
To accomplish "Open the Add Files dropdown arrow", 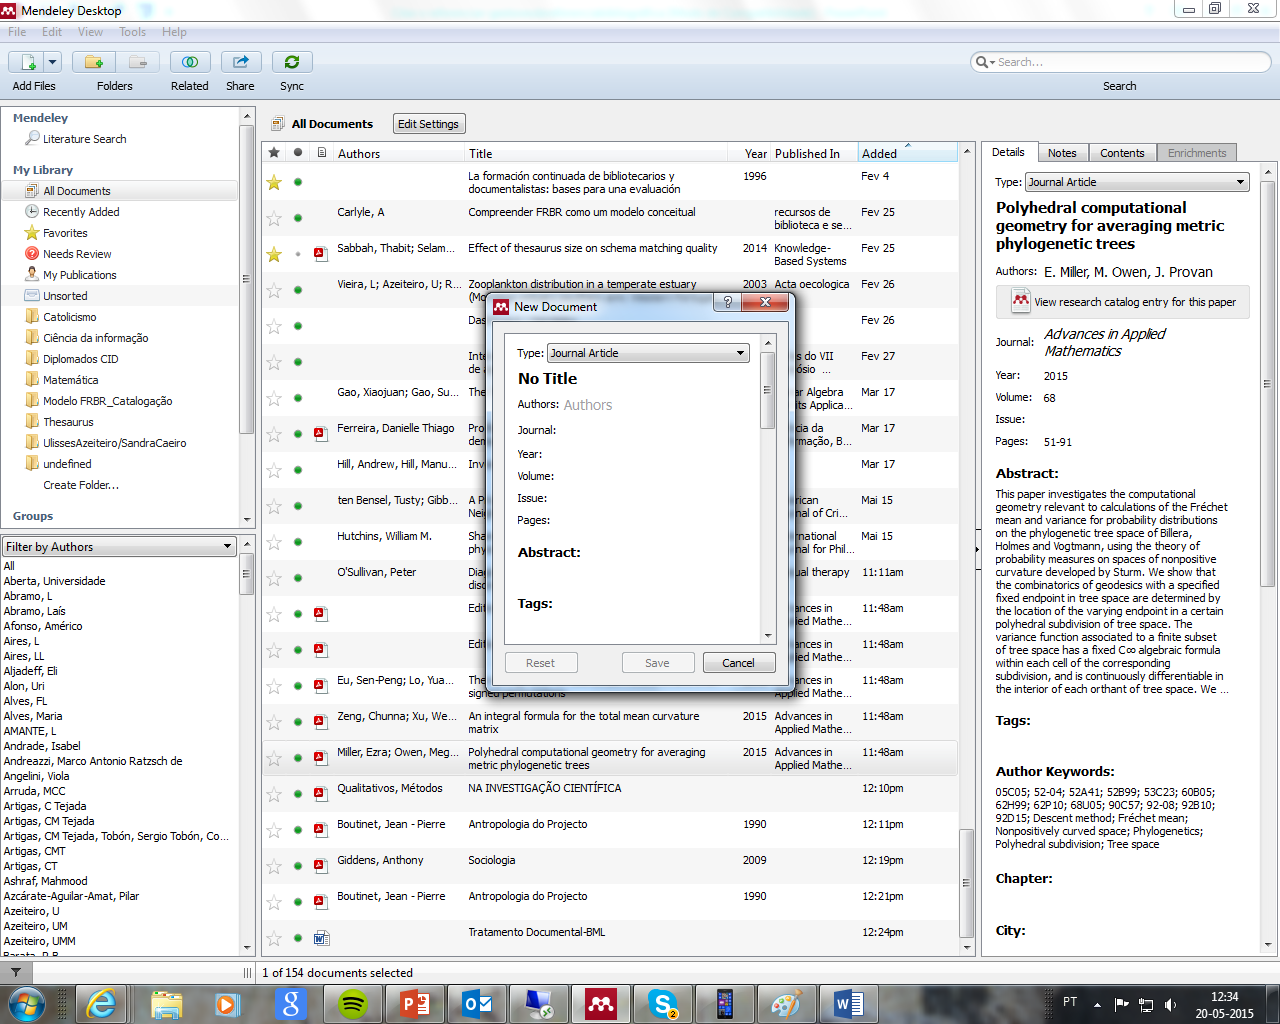I will 53,62.
